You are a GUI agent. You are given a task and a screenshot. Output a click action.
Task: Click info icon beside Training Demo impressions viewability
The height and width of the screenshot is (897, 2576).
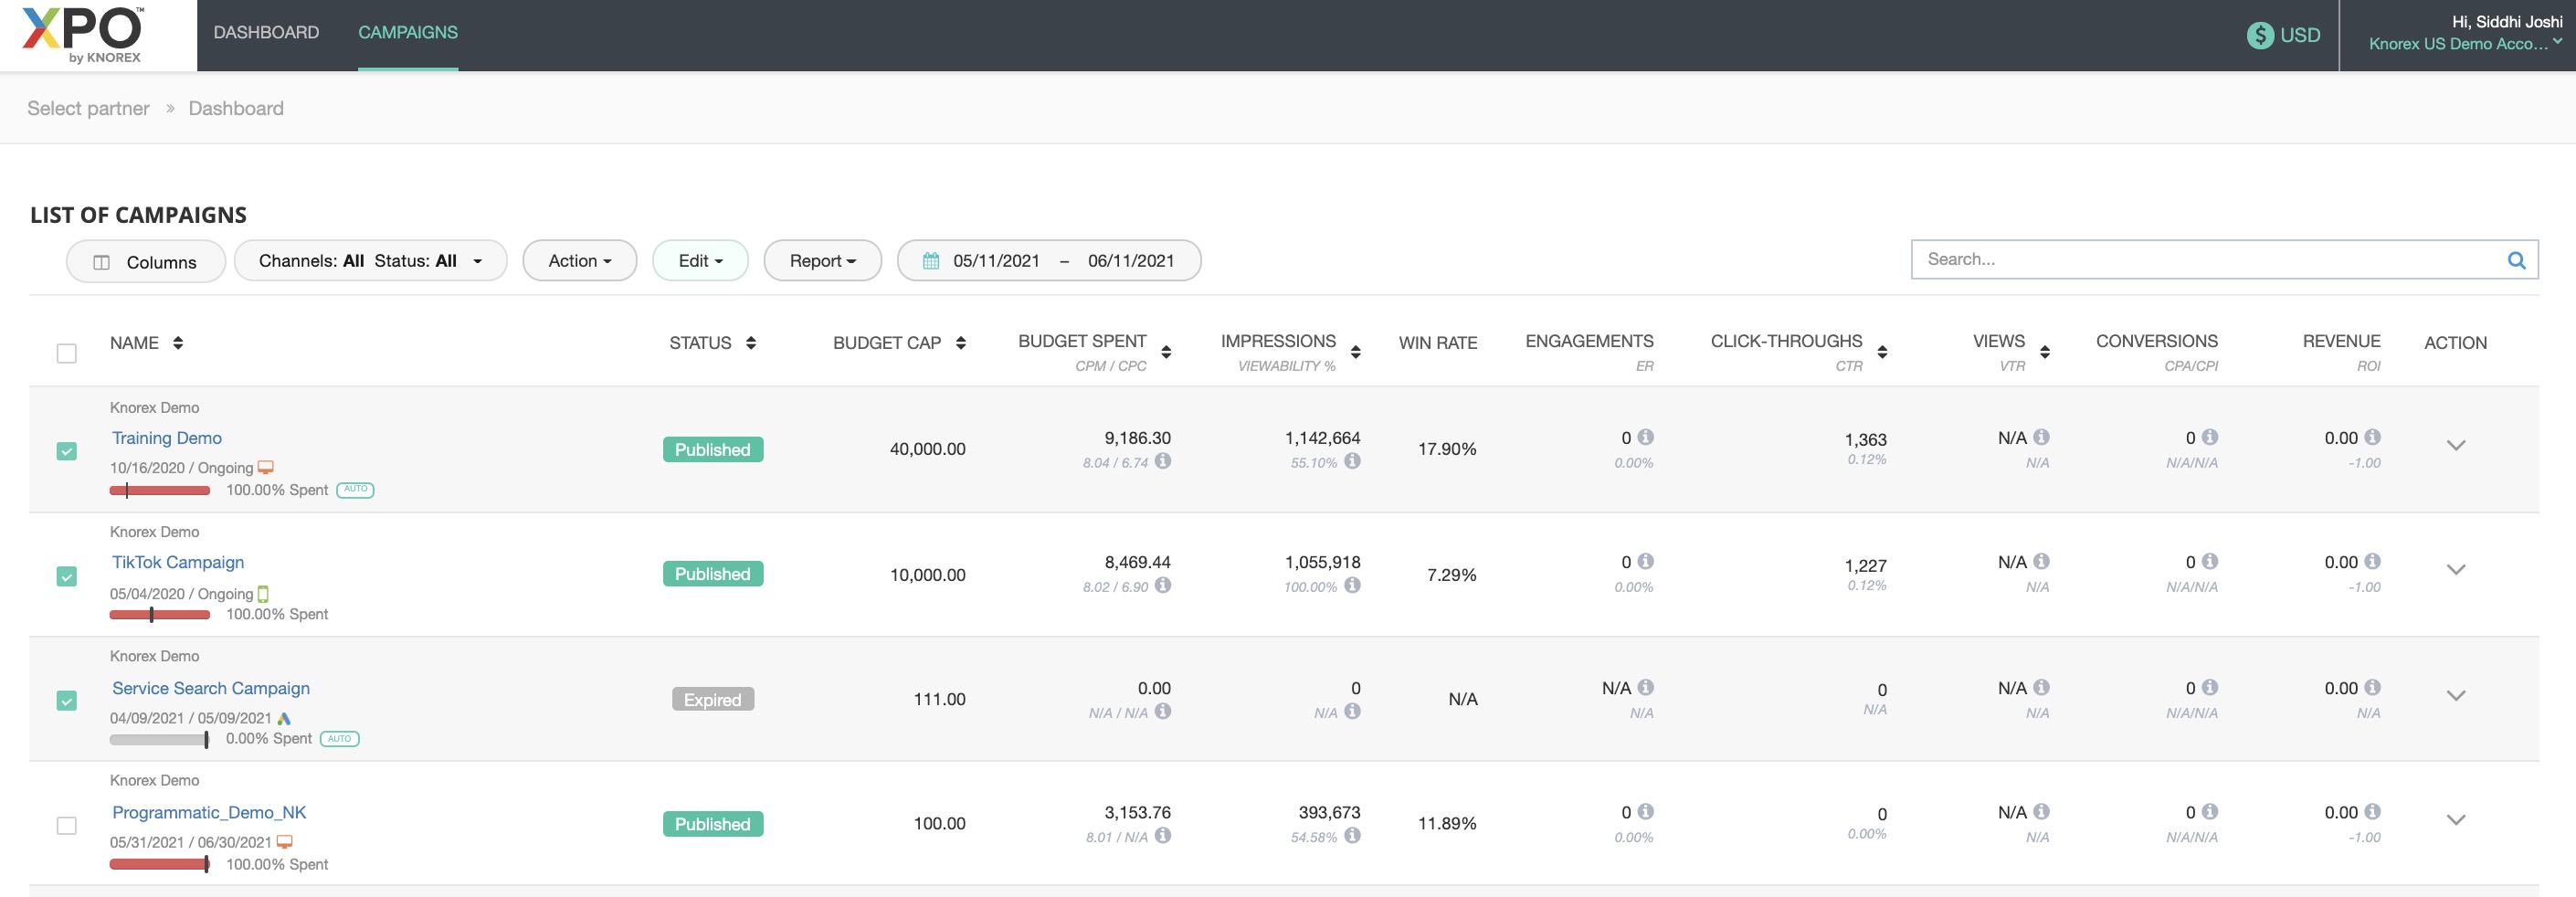(x=1352, y=461)
